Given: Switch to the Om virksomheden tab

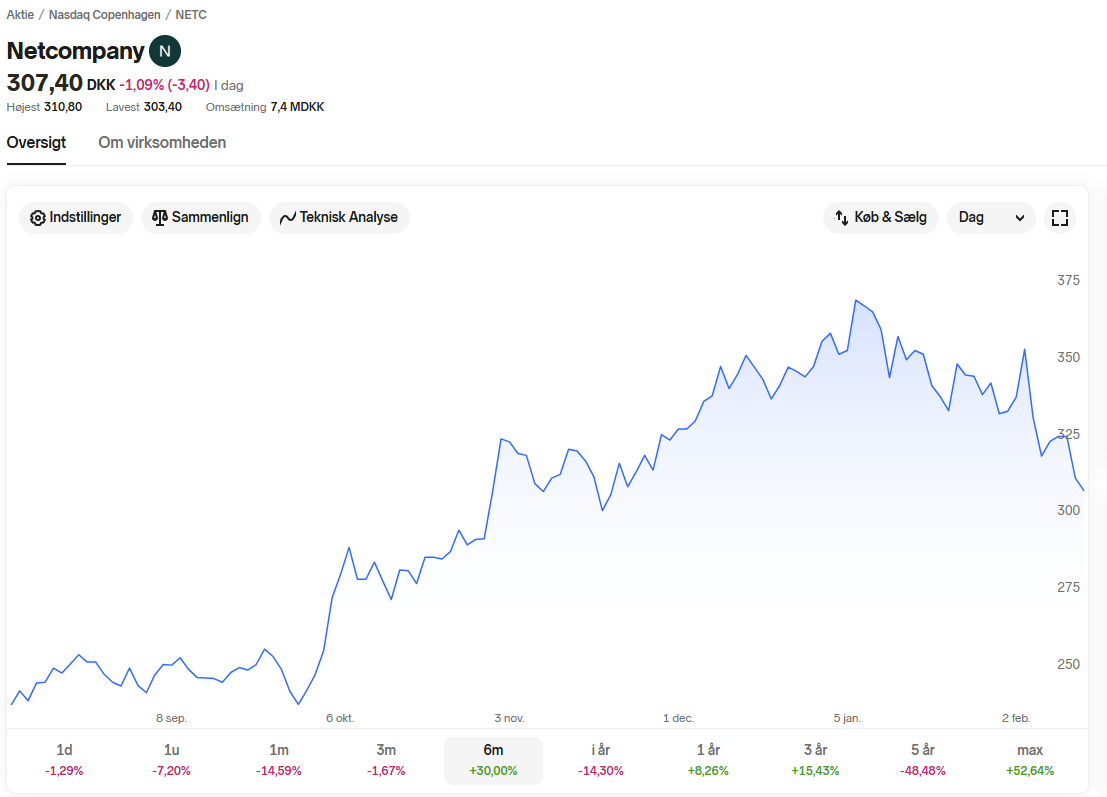Looking at the screenshot, I should point(162,143).
